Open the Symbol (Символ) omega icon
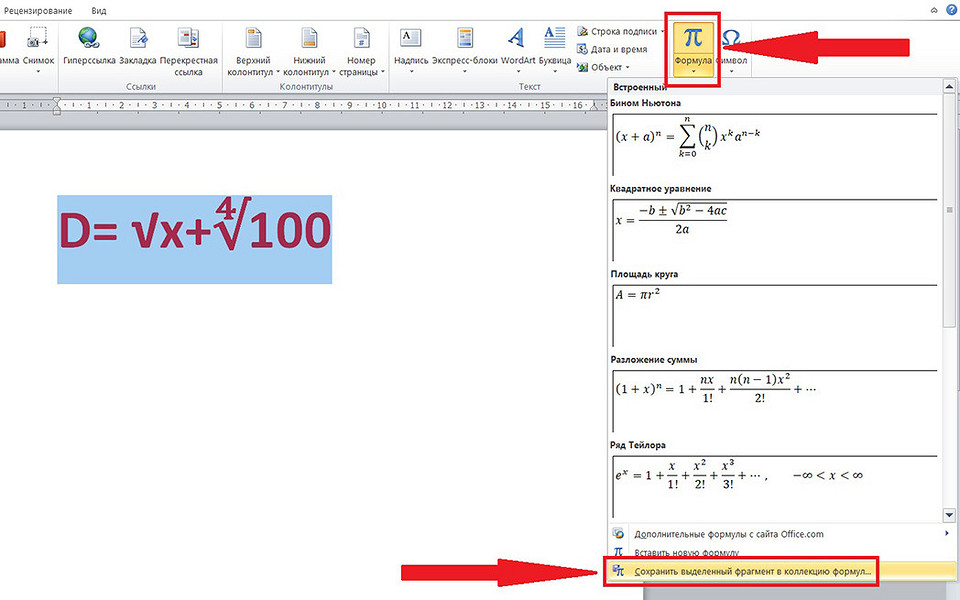960x600 pixels. point(731,40)
